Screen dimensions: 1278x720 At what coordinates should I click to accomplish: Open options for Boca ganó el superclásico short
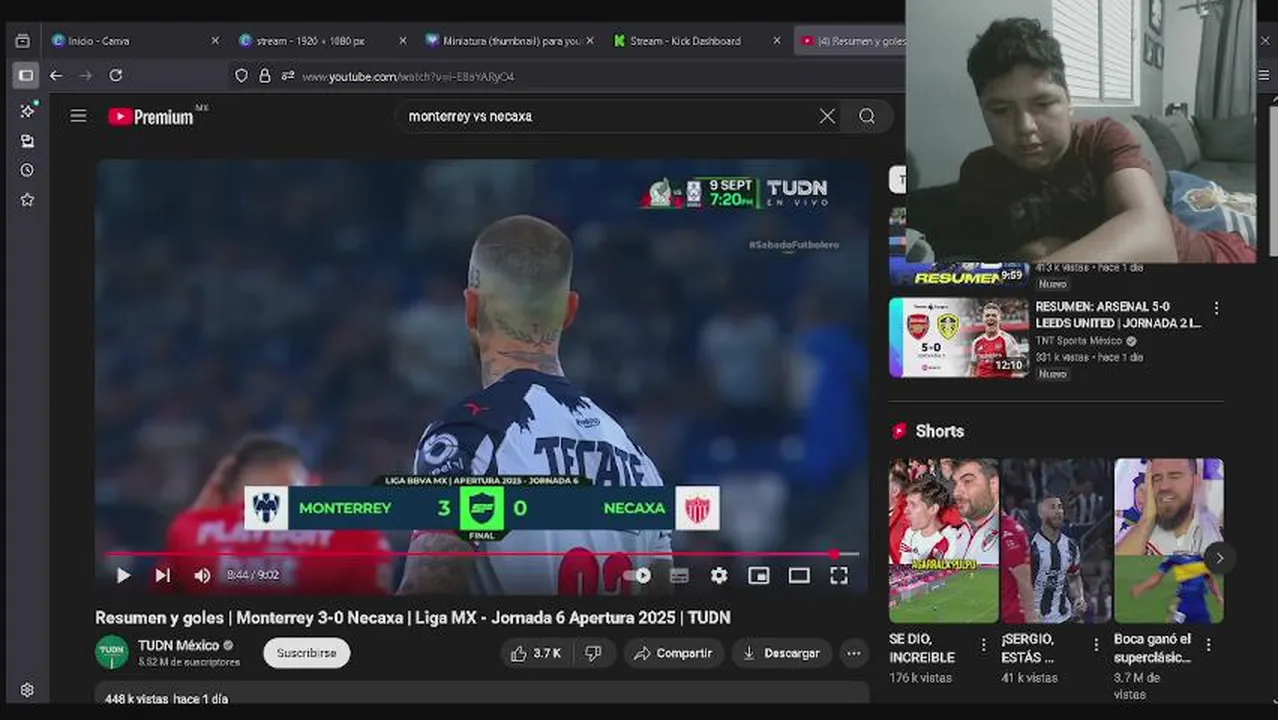1208,645
